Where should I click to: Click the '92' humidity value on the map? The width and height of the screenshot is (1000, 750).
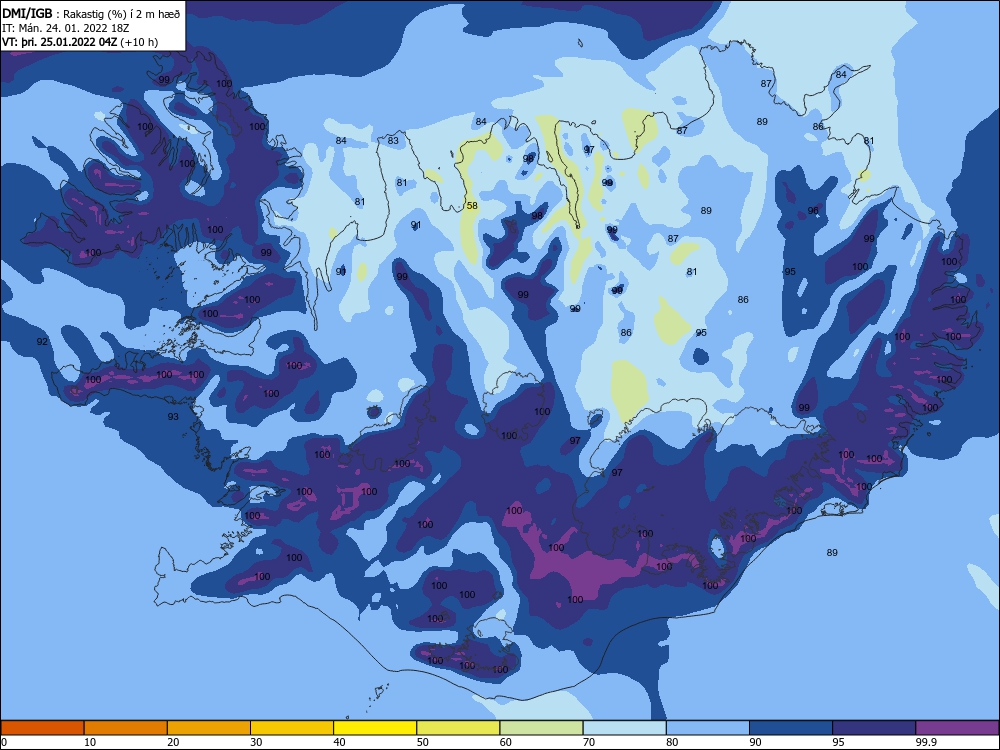42,341
